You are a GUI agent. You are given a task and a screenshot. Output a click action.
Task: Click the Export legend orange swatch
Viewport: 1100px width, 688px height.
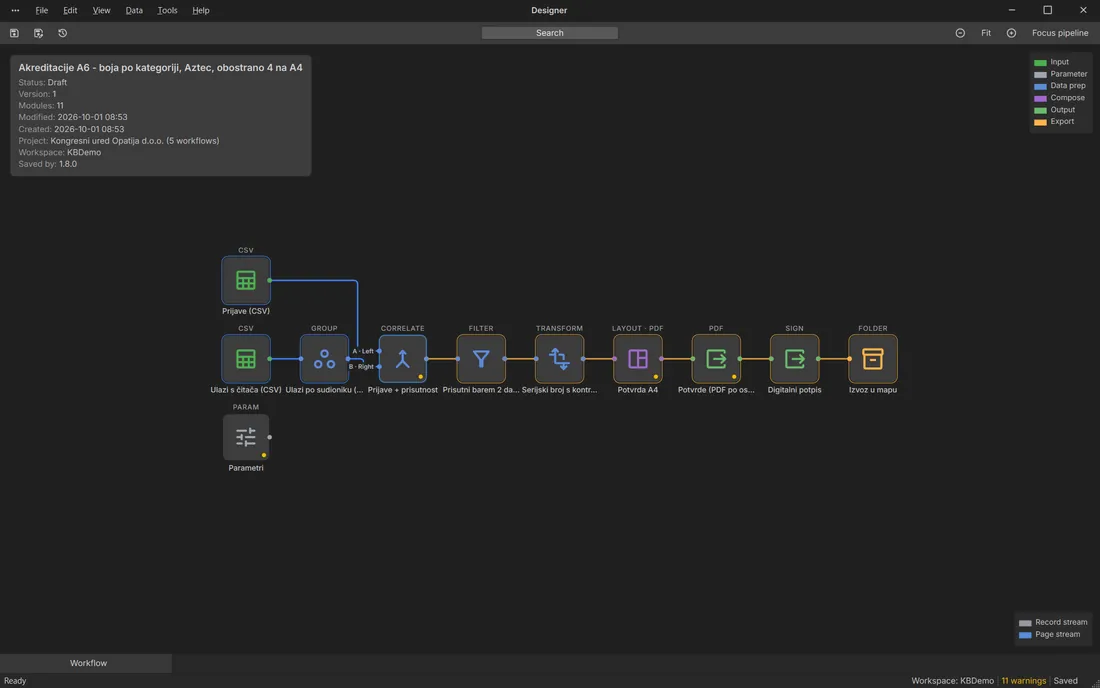coord(1040,122)
